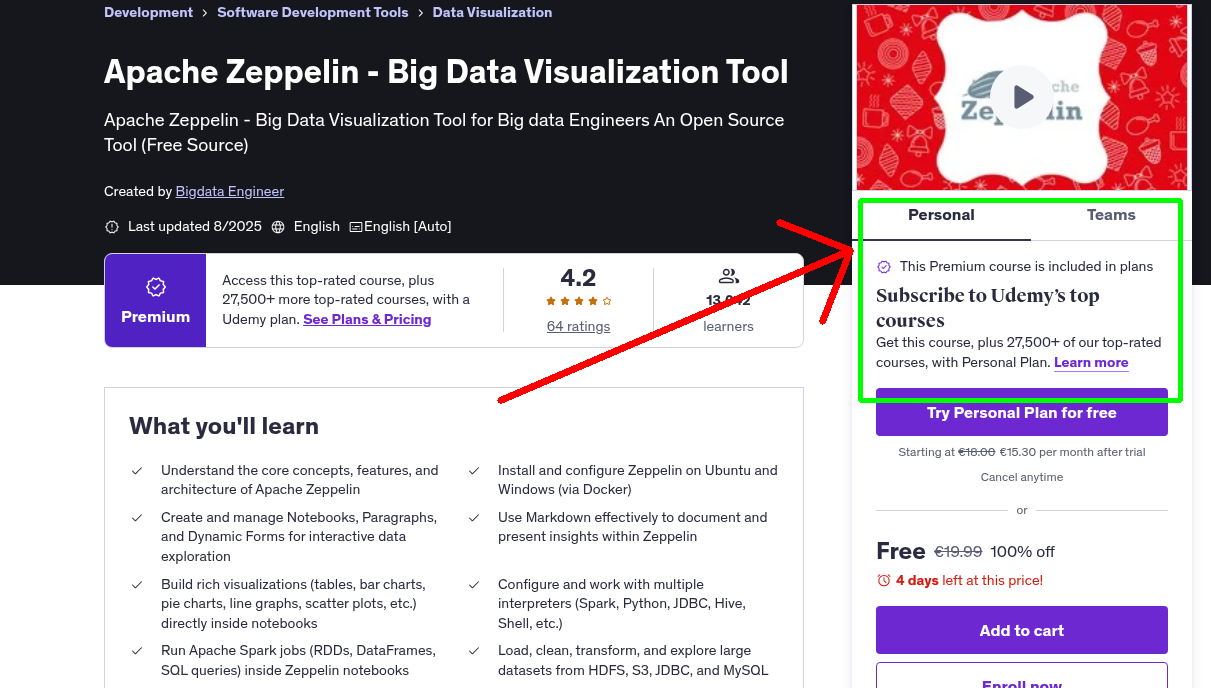1211x688 pixels.
Task: Click 'Subscribe to Udemy's top courses' heading
Action: tap(988, 308)
